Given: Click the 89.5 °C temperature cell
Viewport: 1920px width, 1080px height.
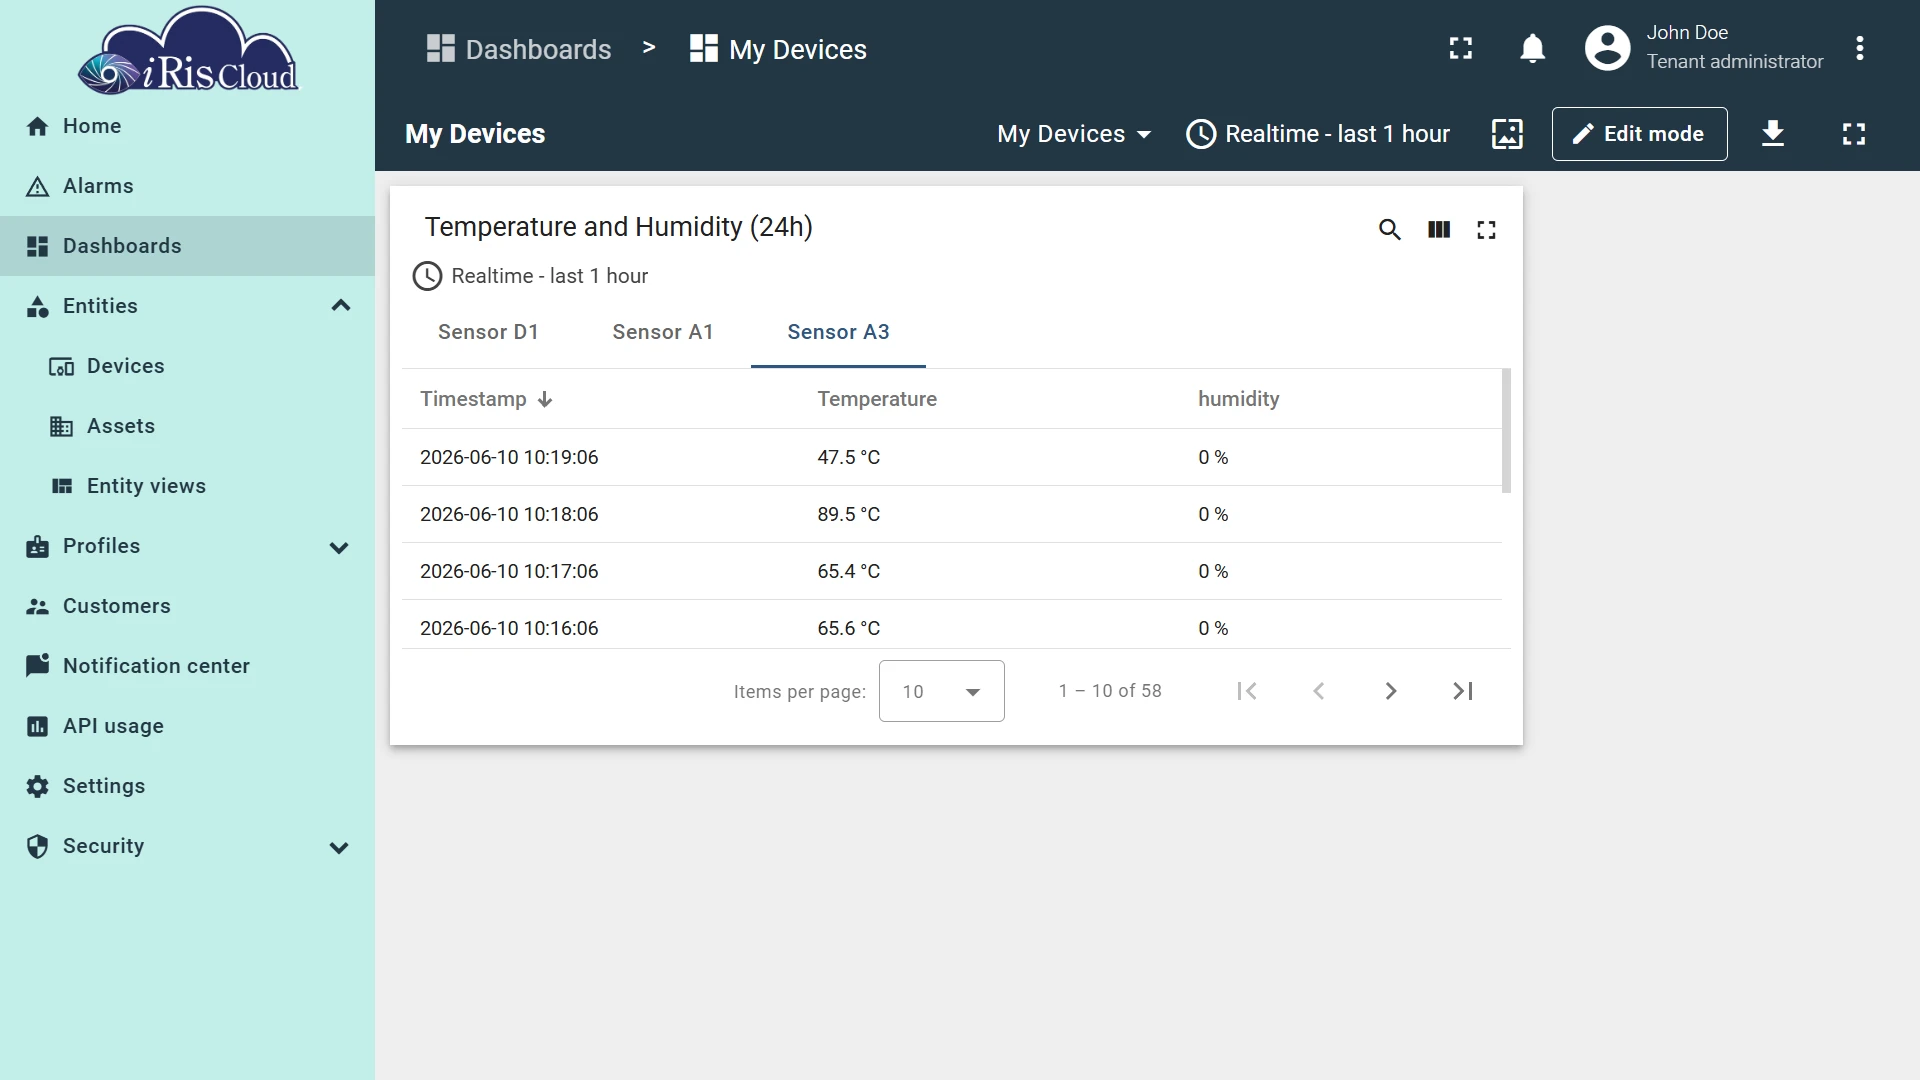Looking at the screenshot, I should pyautogui.click(x=848, y=514).
